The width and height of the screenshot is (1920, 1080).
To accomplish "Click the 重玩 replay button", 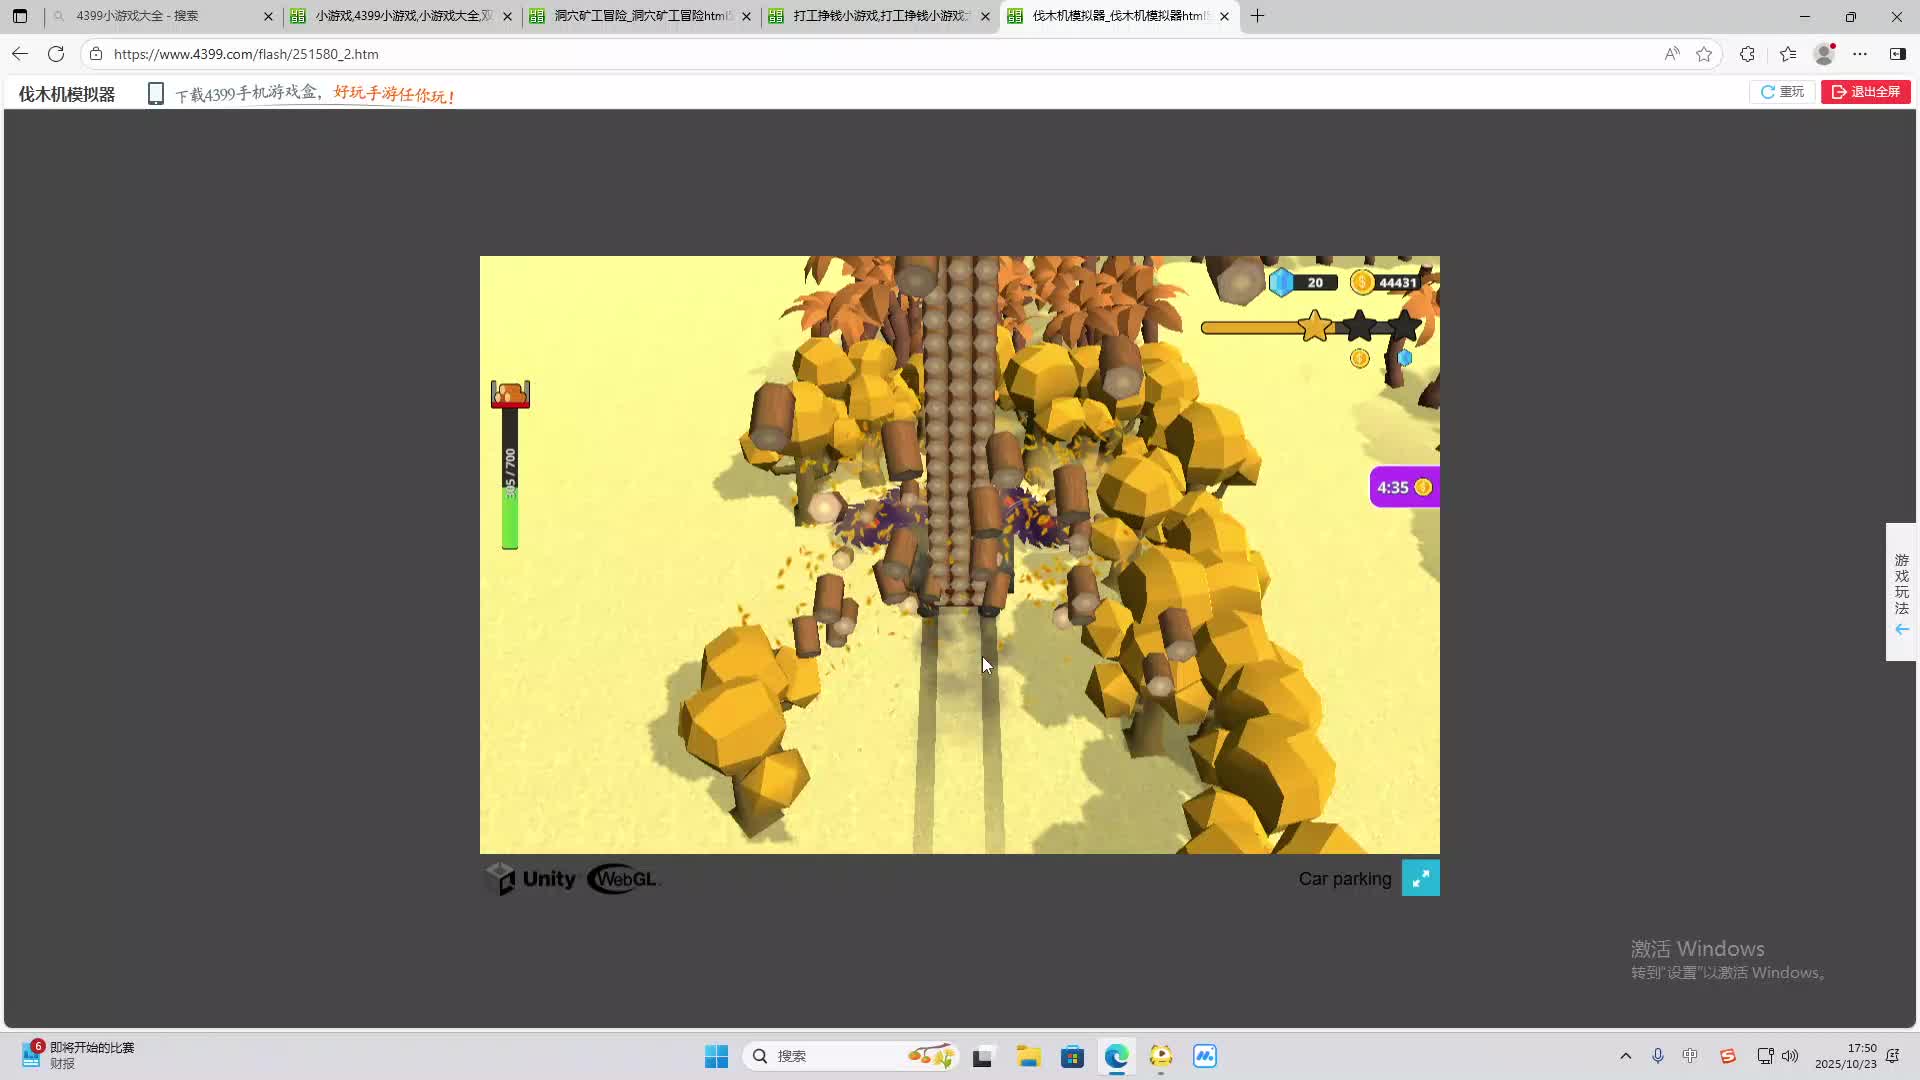I will 1782,92.
